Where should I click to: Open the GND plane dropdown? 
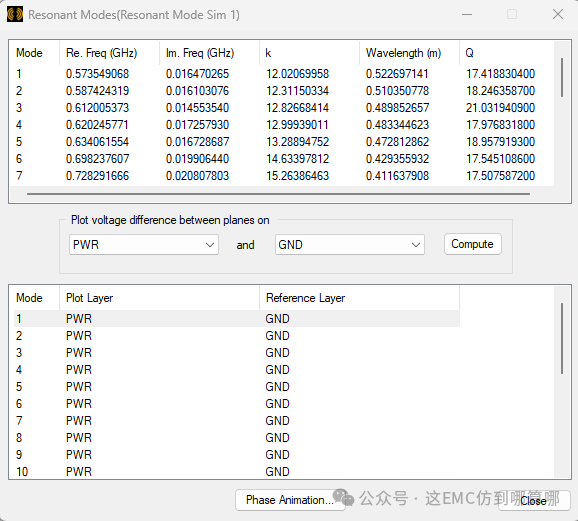click(349, 245)
